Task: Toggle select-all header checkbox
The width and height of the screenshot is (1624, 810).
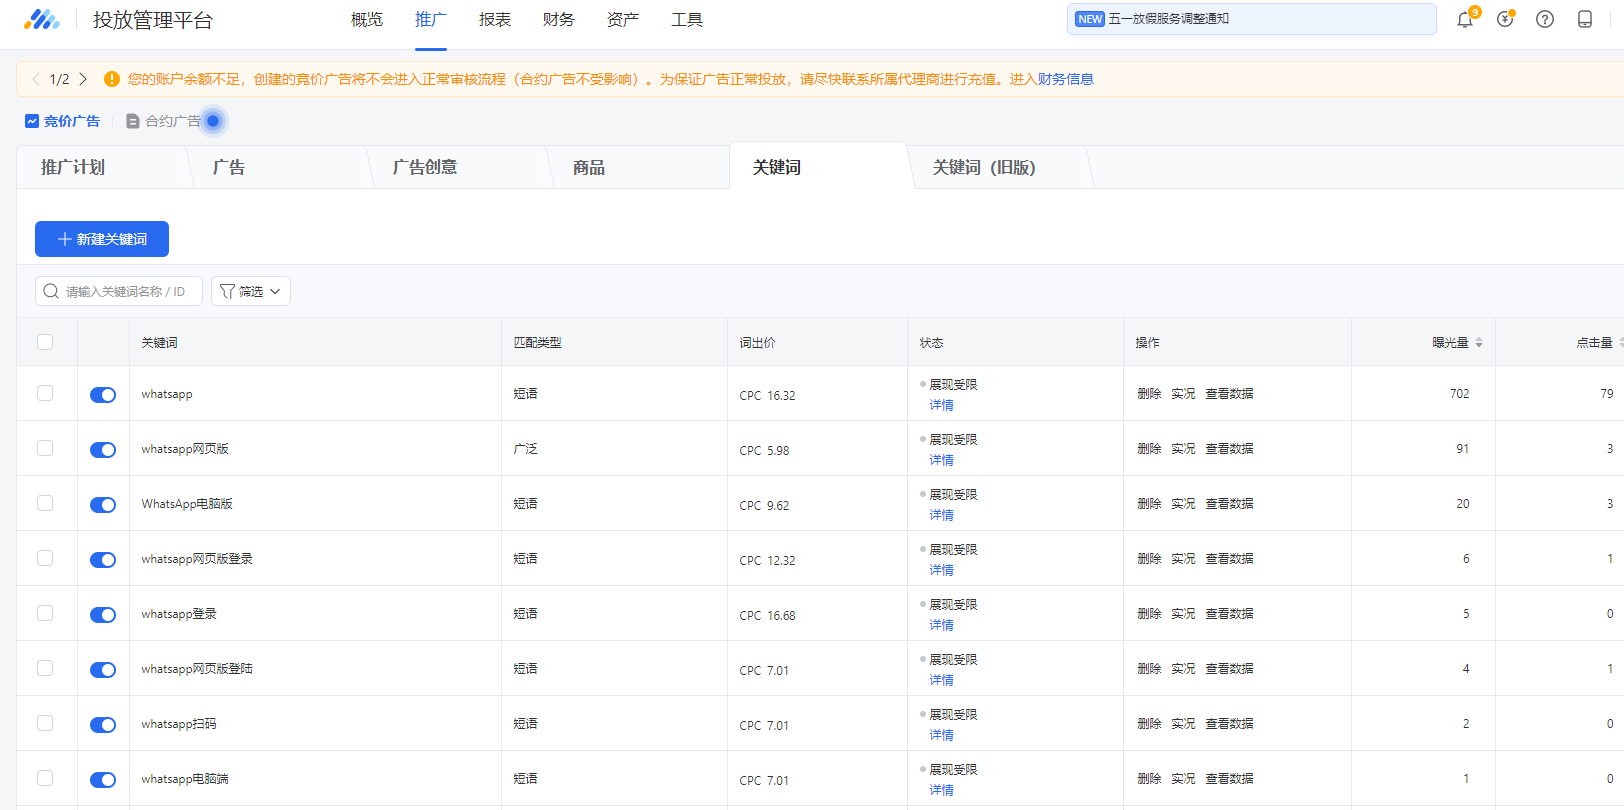Action: (x=45, y=342)
